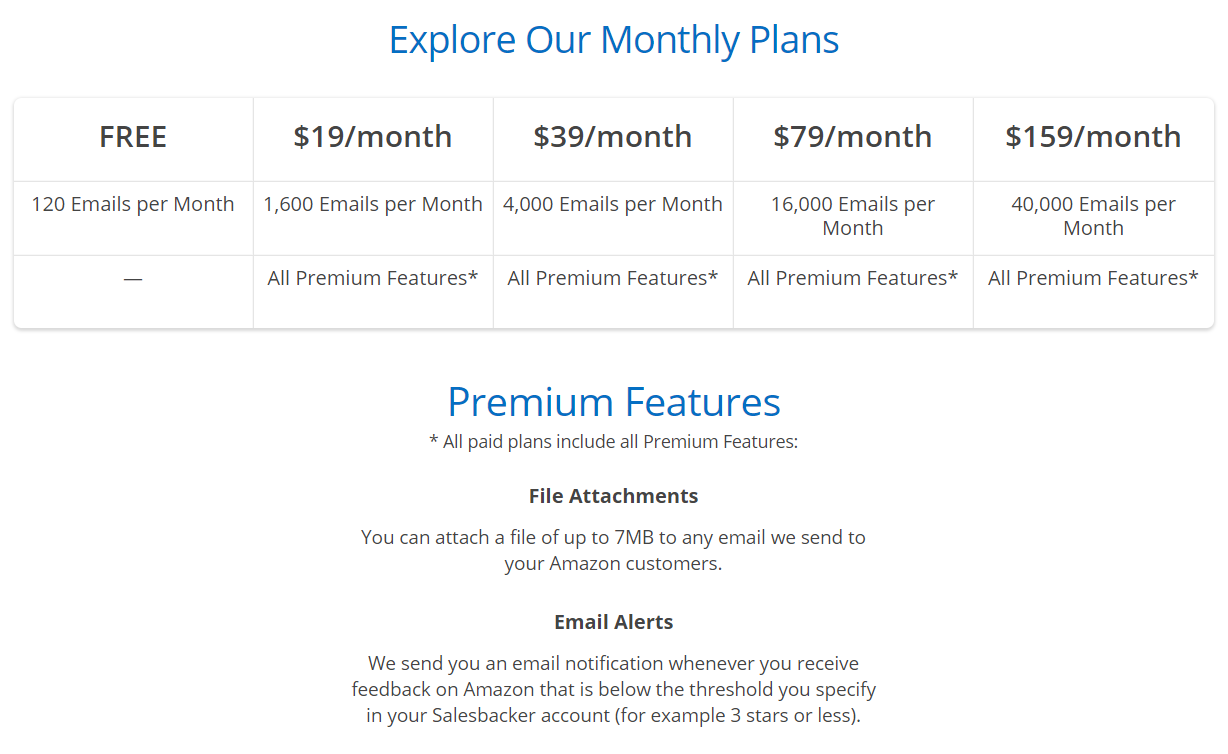Image resolution: width=1228 pixels, height=754 pixels.
Task: Select the $19/month plan header
Action: click(373, 137)
